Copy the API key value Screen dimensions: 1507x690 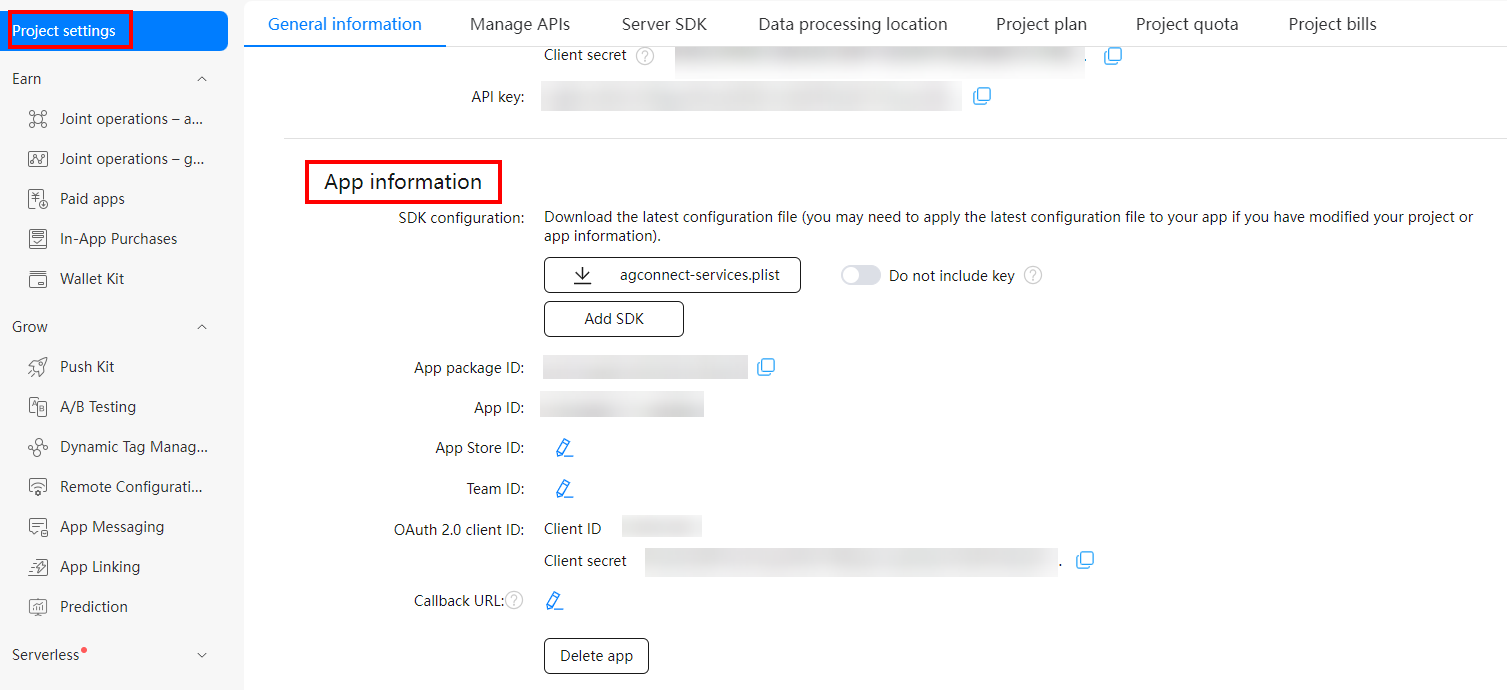pos(982,95)
